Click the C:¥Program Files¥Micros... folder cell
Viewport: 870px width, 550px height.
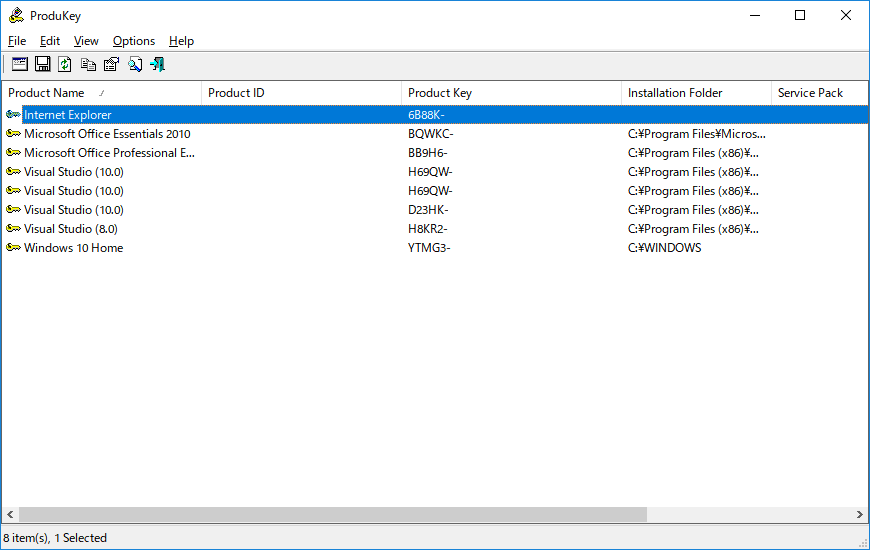click(x=696, y=134)
